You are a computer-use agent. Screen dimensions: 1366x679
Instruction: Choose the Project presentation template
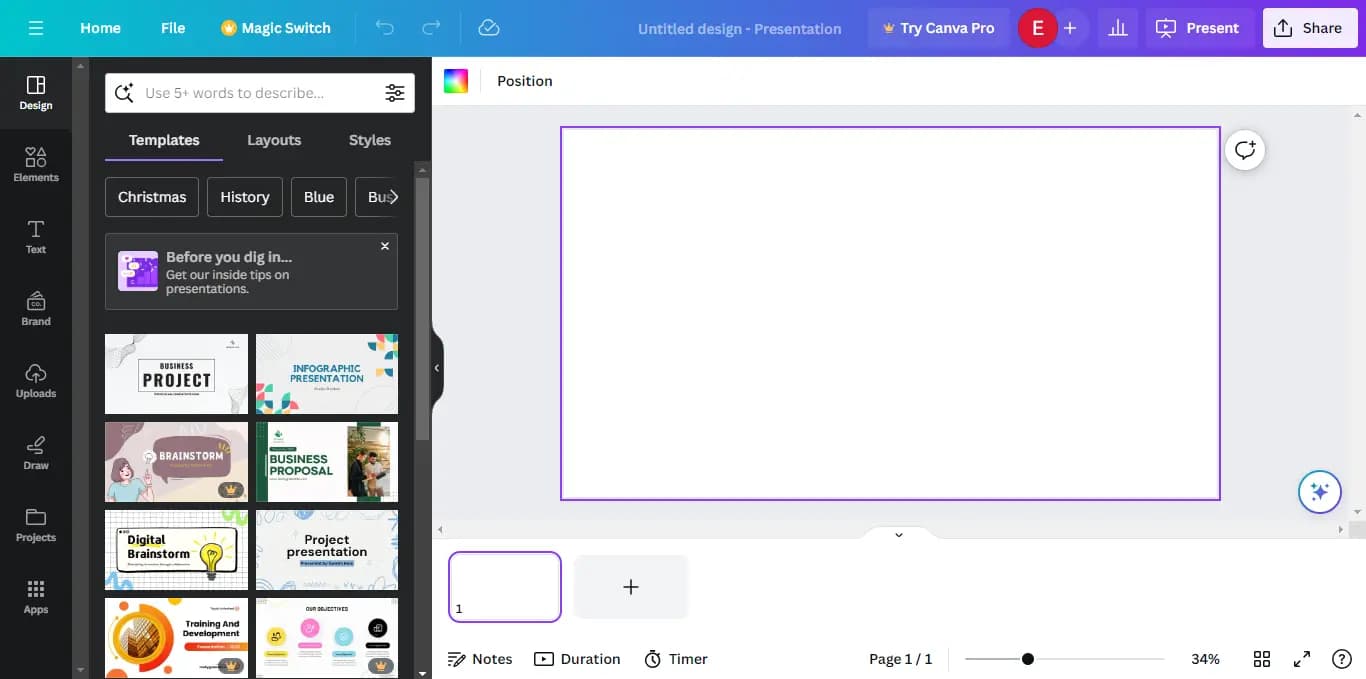click(327, 550)
